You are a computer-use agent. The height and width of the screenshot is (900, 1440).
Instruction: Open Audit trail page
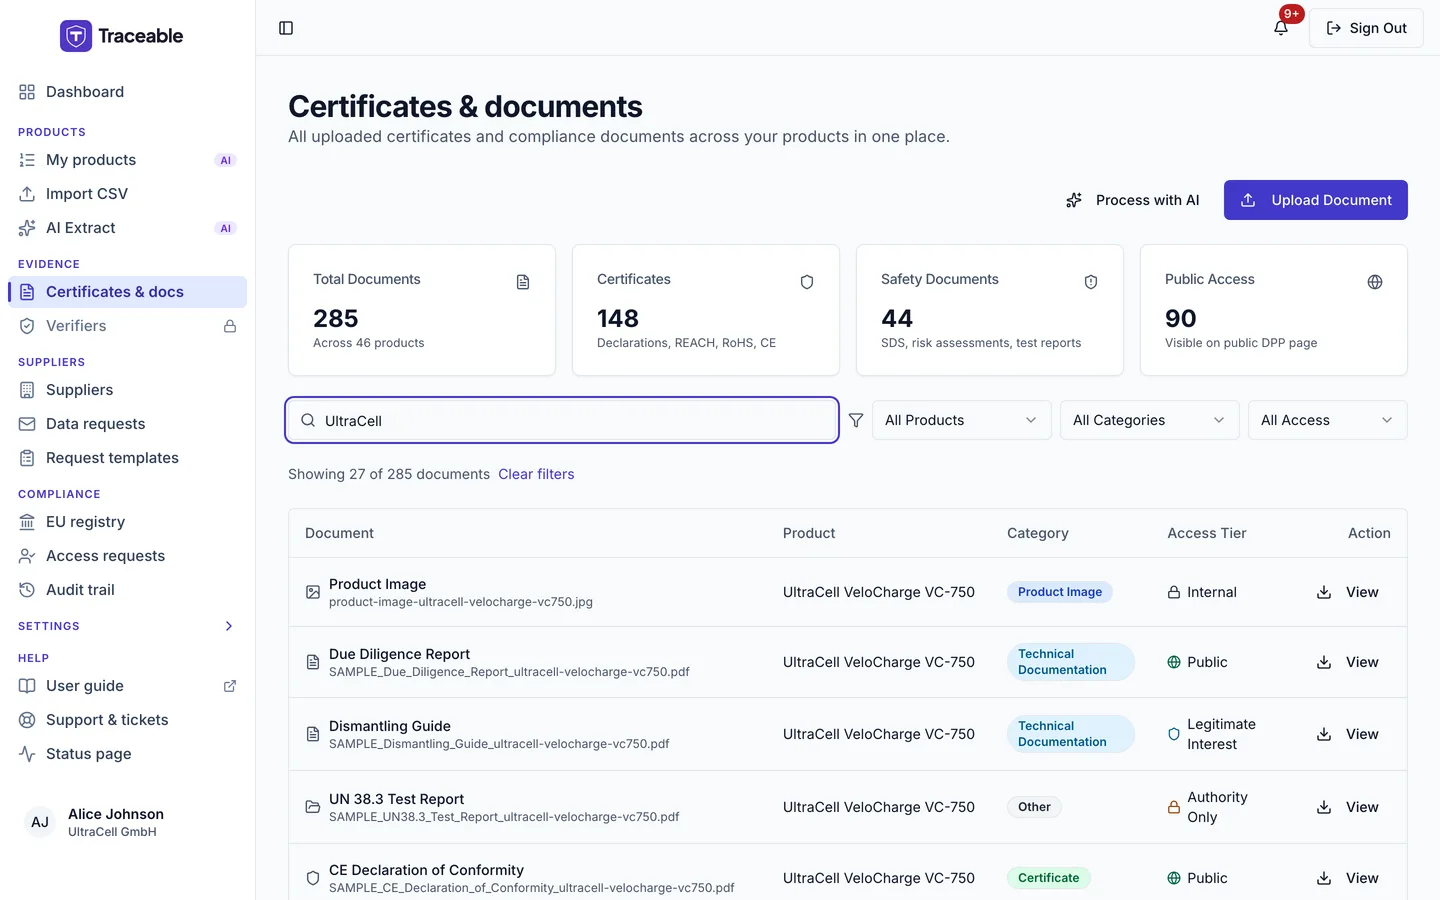coord(127,590)
